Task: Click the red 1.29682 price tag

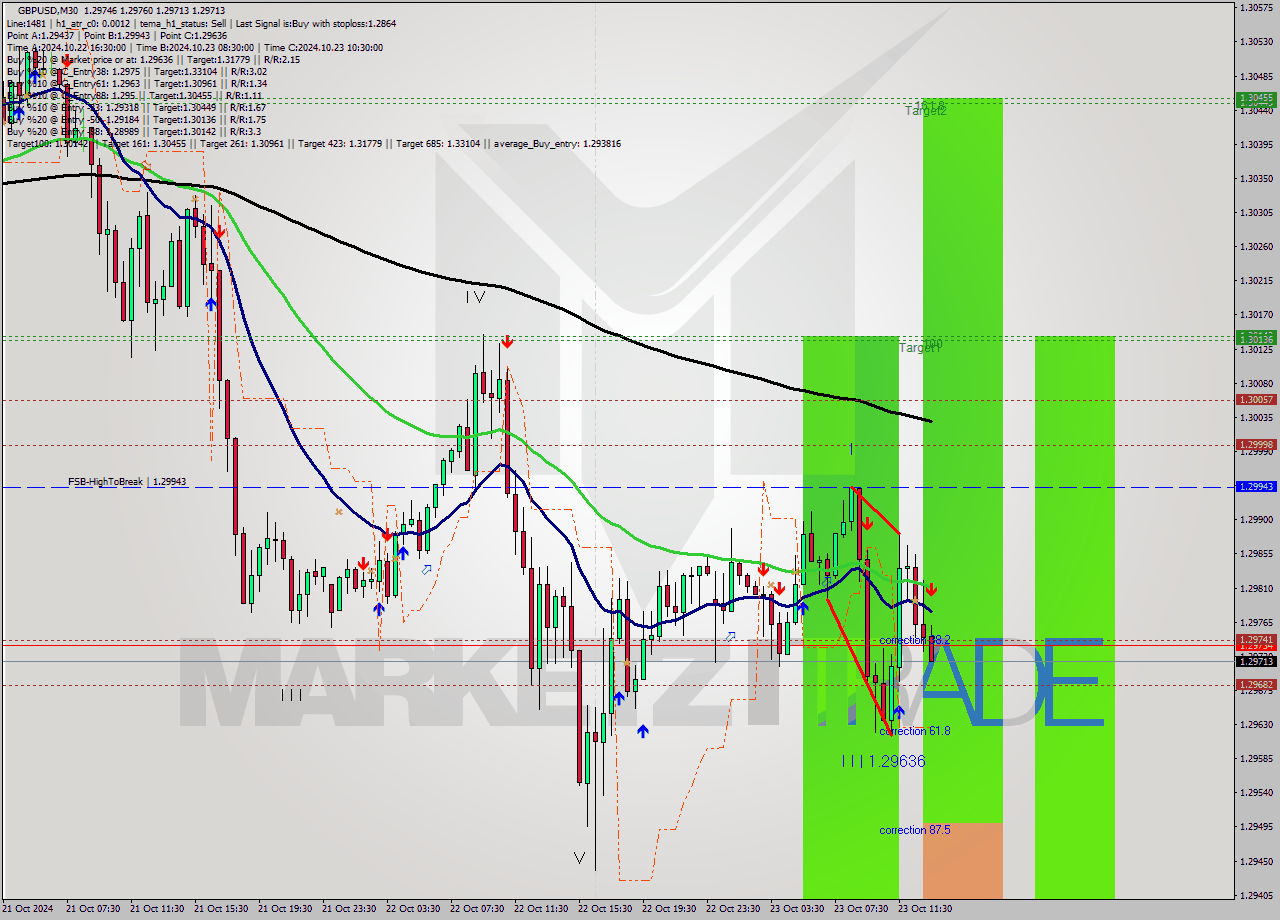Action: [x=1255, y=685]
